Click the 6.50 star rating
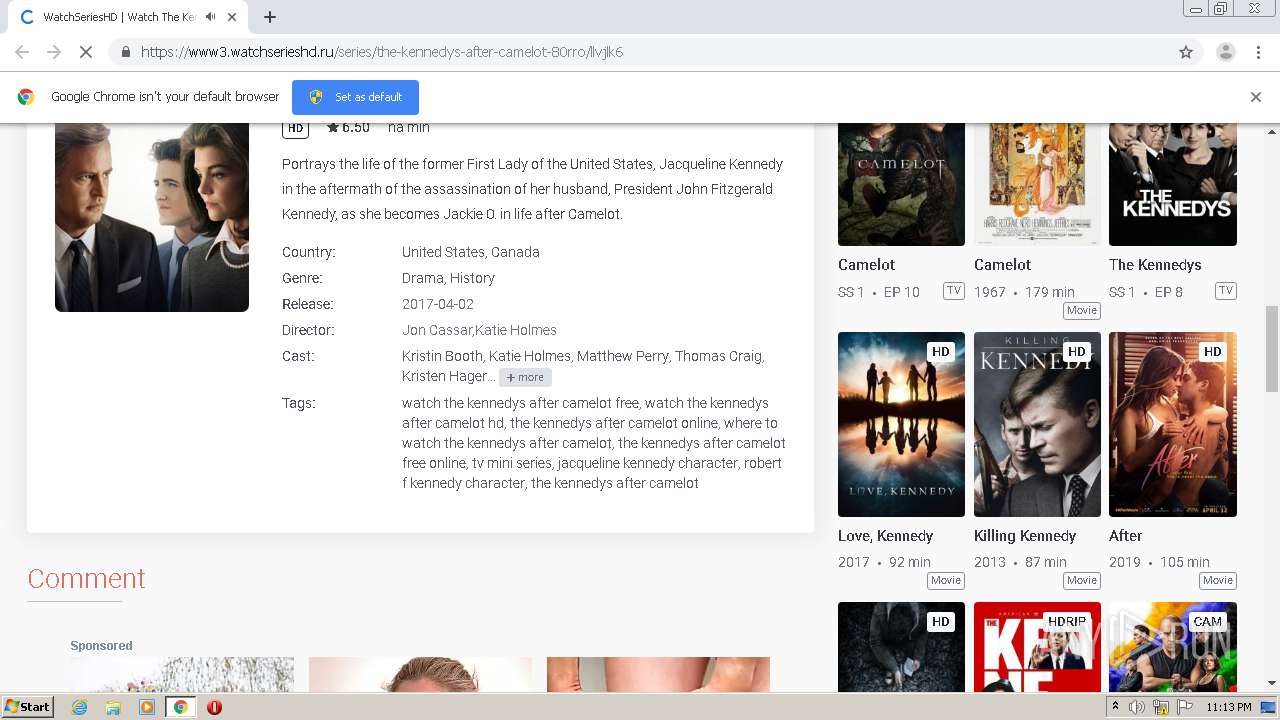1280x720 pixels. click(348, 127)
